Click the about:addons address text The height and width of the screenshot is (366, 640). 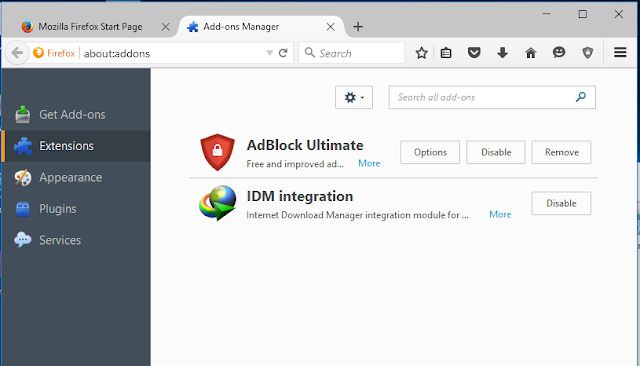[x=117, y=53]
